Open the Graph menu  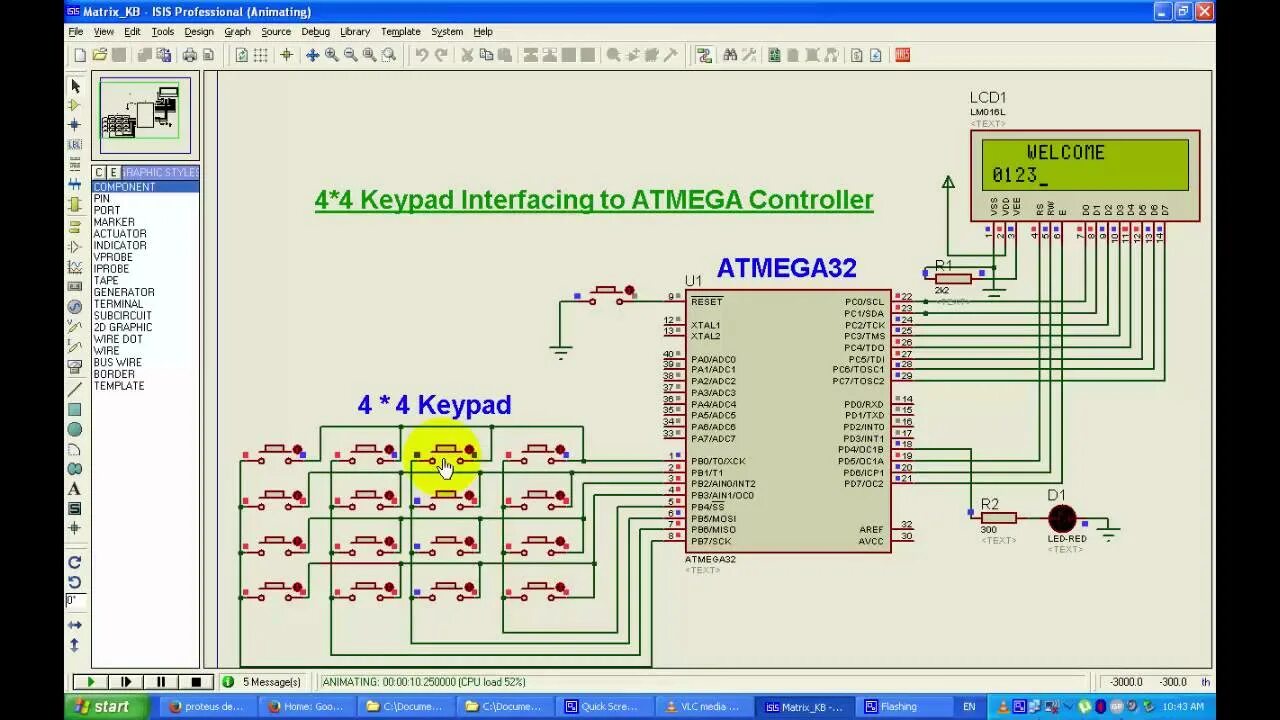point(237,32)
